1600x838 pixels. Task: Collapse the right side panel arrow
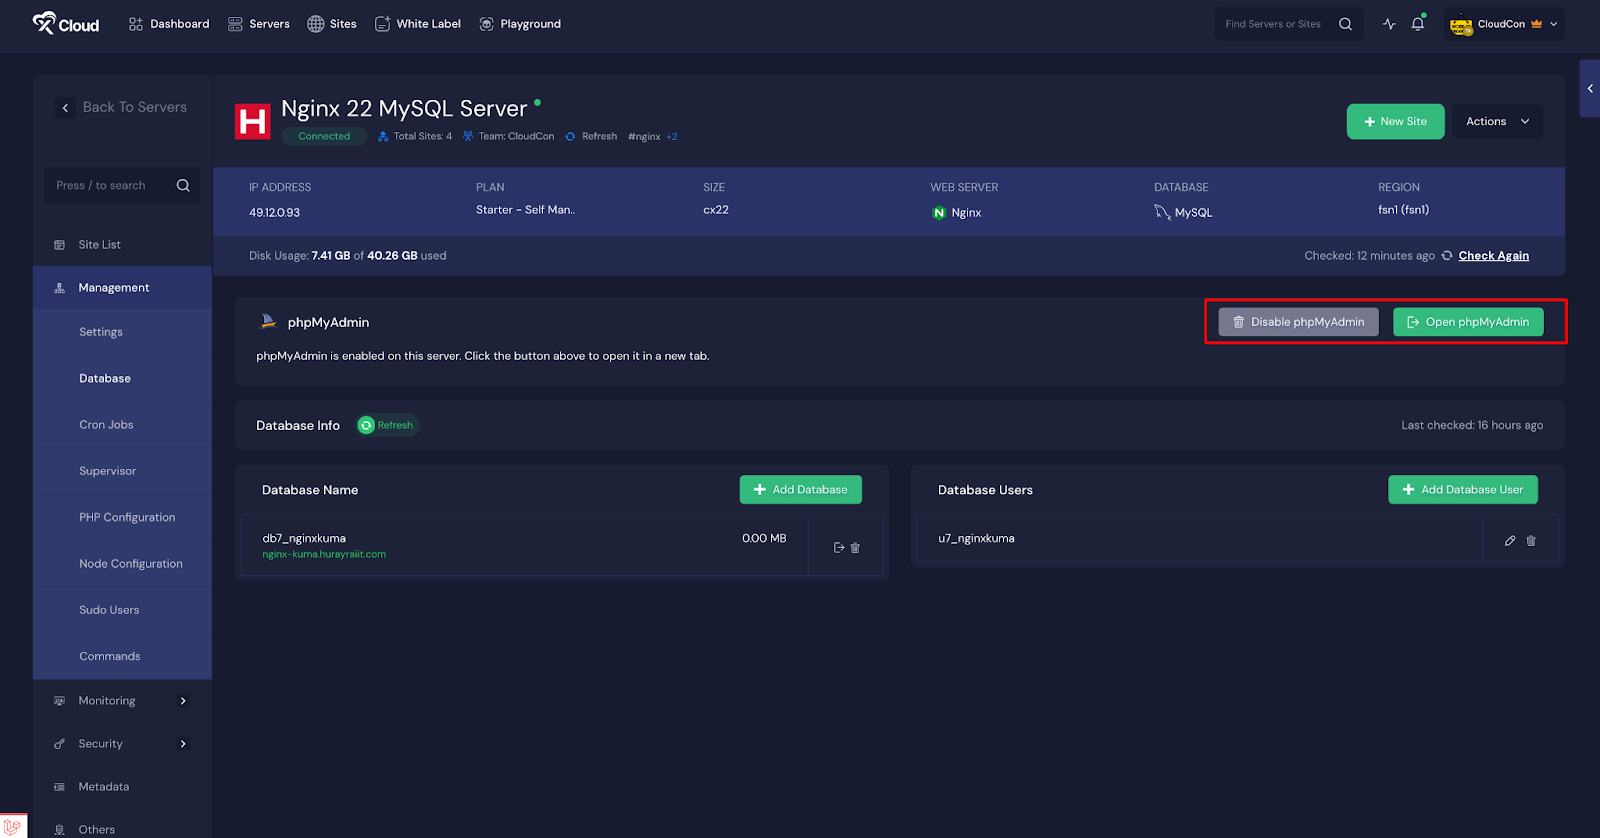[1589, 89]
